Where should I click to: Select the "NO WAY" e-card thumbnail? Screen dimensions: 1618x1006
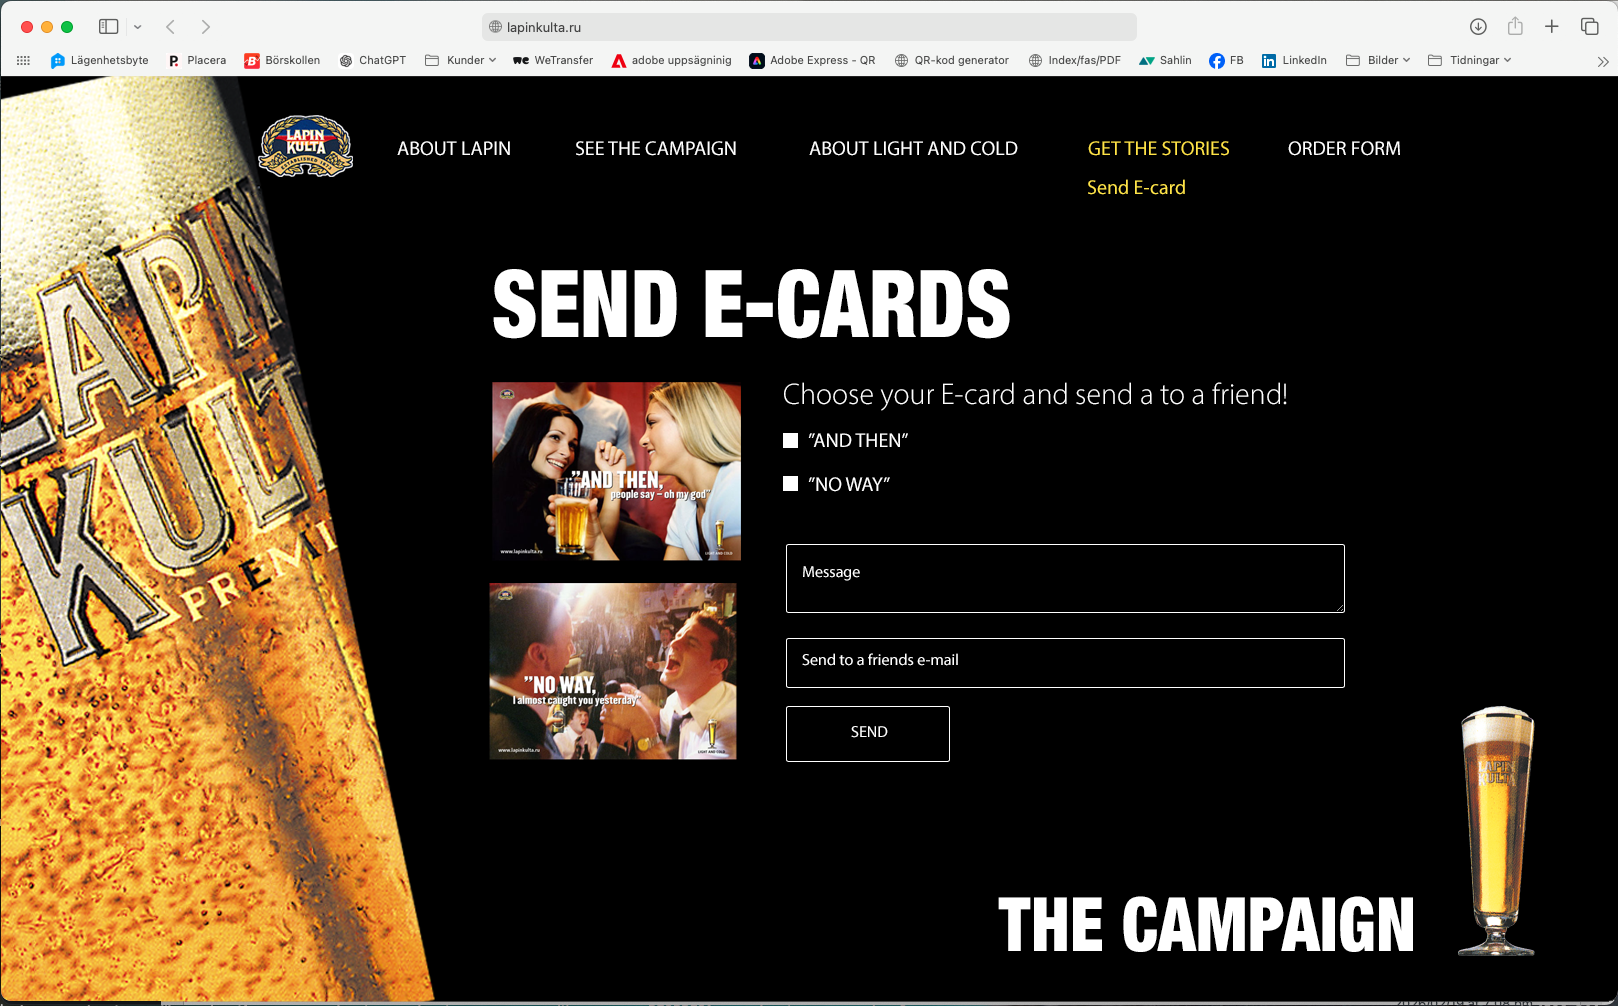[x=613, y=671]
